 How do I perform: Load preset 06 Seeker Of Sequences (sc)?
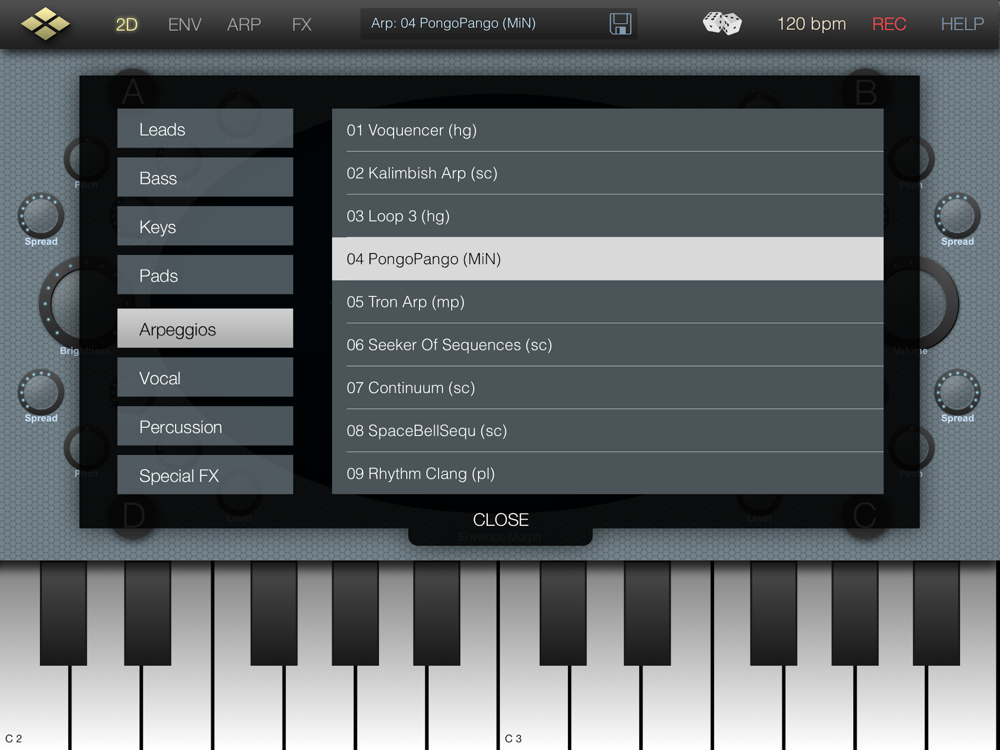point(608,344)
